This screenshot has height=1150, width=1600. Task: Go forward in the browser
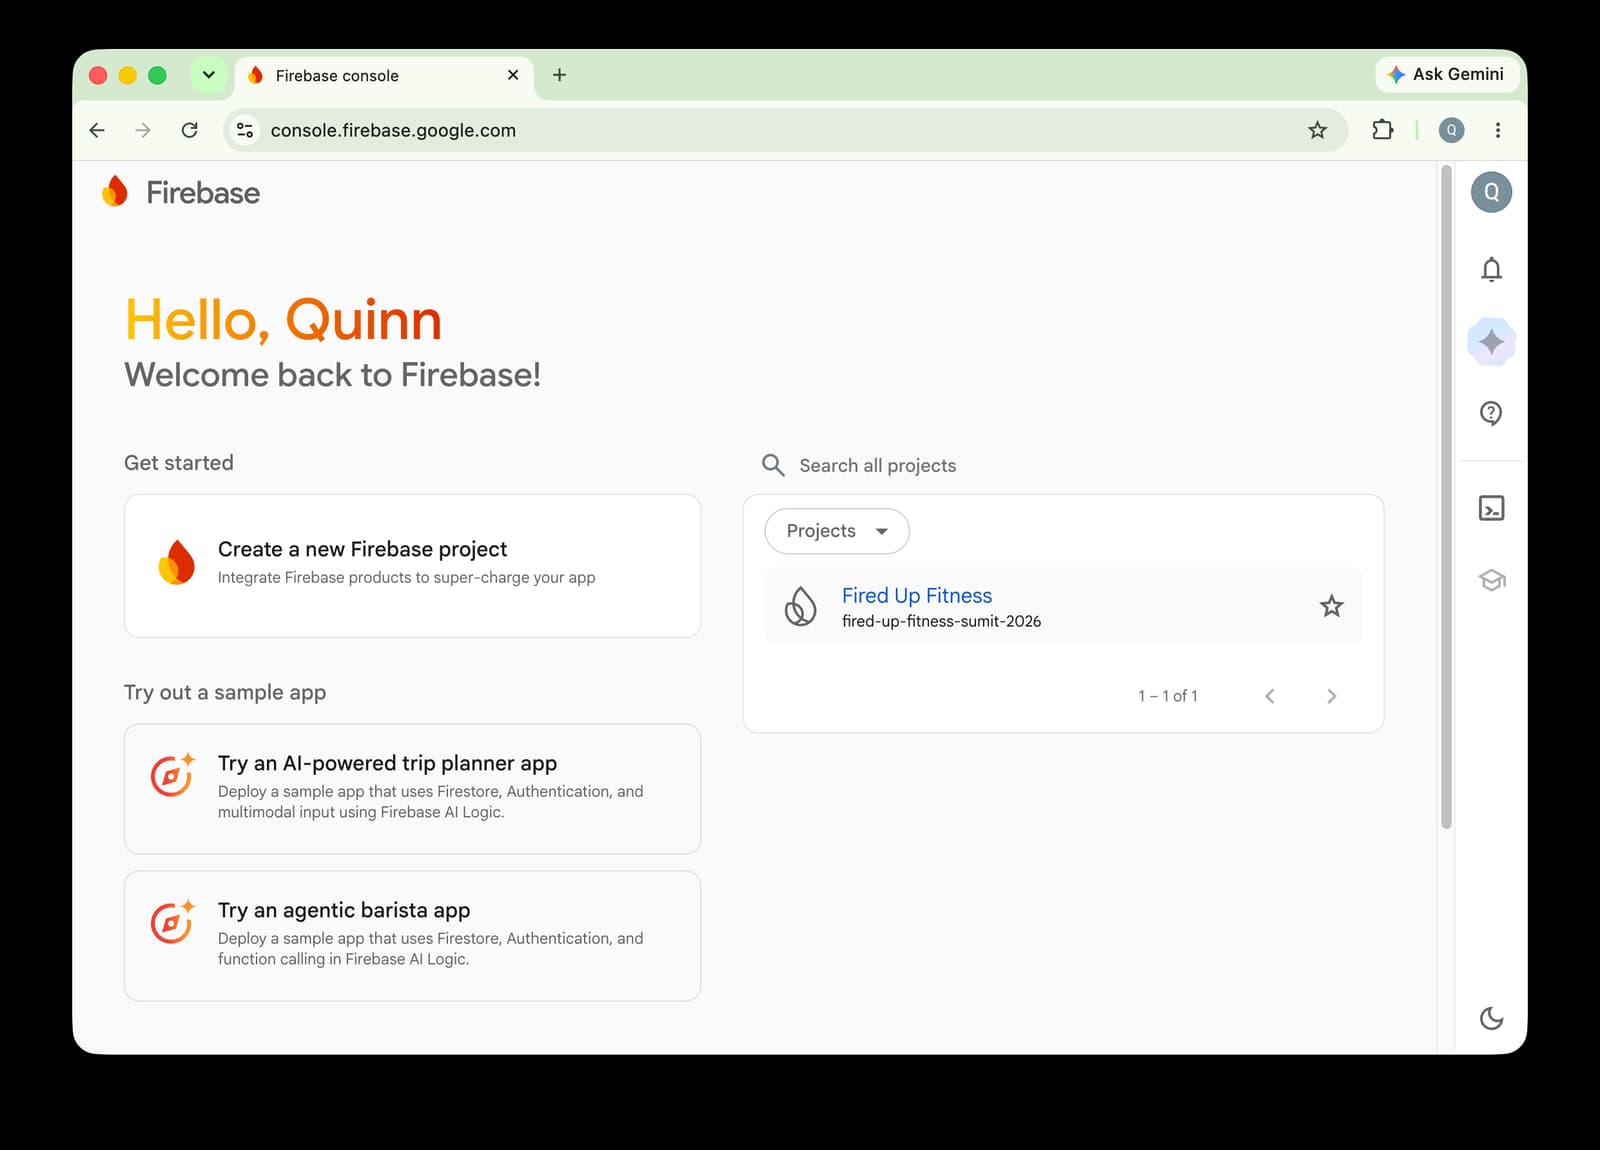tap(143, 130)
